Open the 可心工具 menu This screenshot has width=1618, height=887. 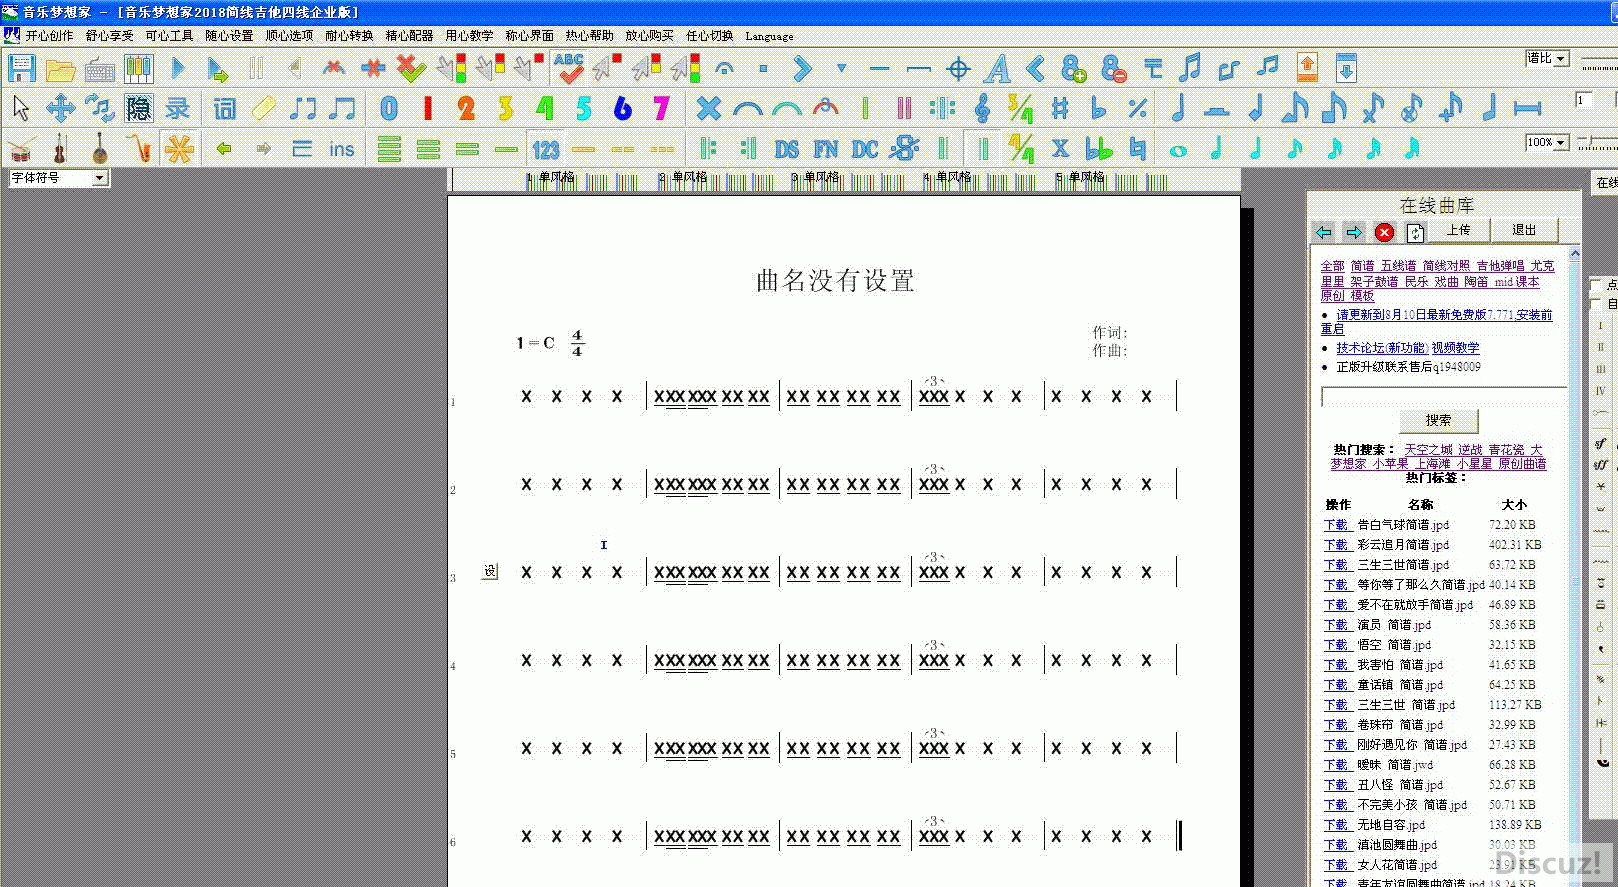pyautogui.click(x=169, y=35)
